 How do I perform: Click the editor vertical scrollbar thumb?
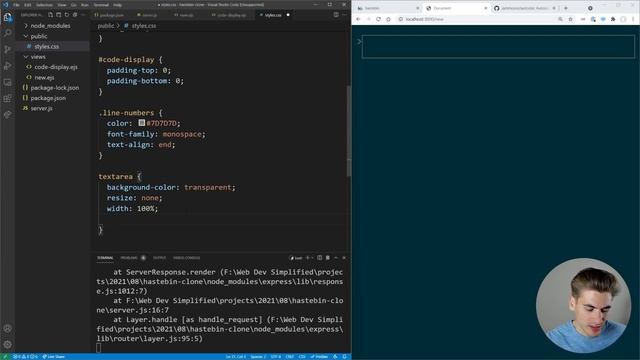[x=349, y=131]
